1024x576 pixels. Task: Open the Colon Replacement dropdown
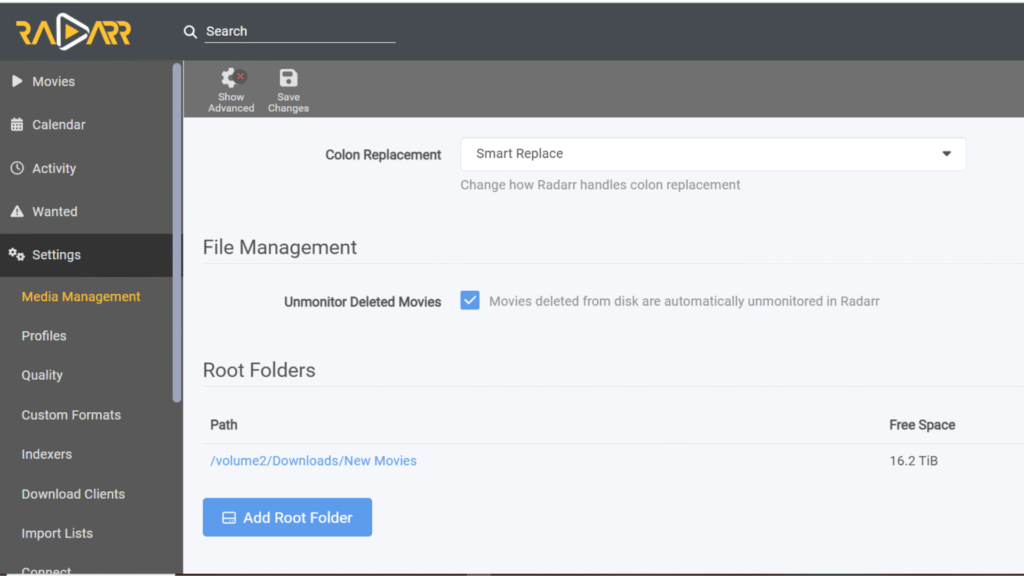pos(712,154)
